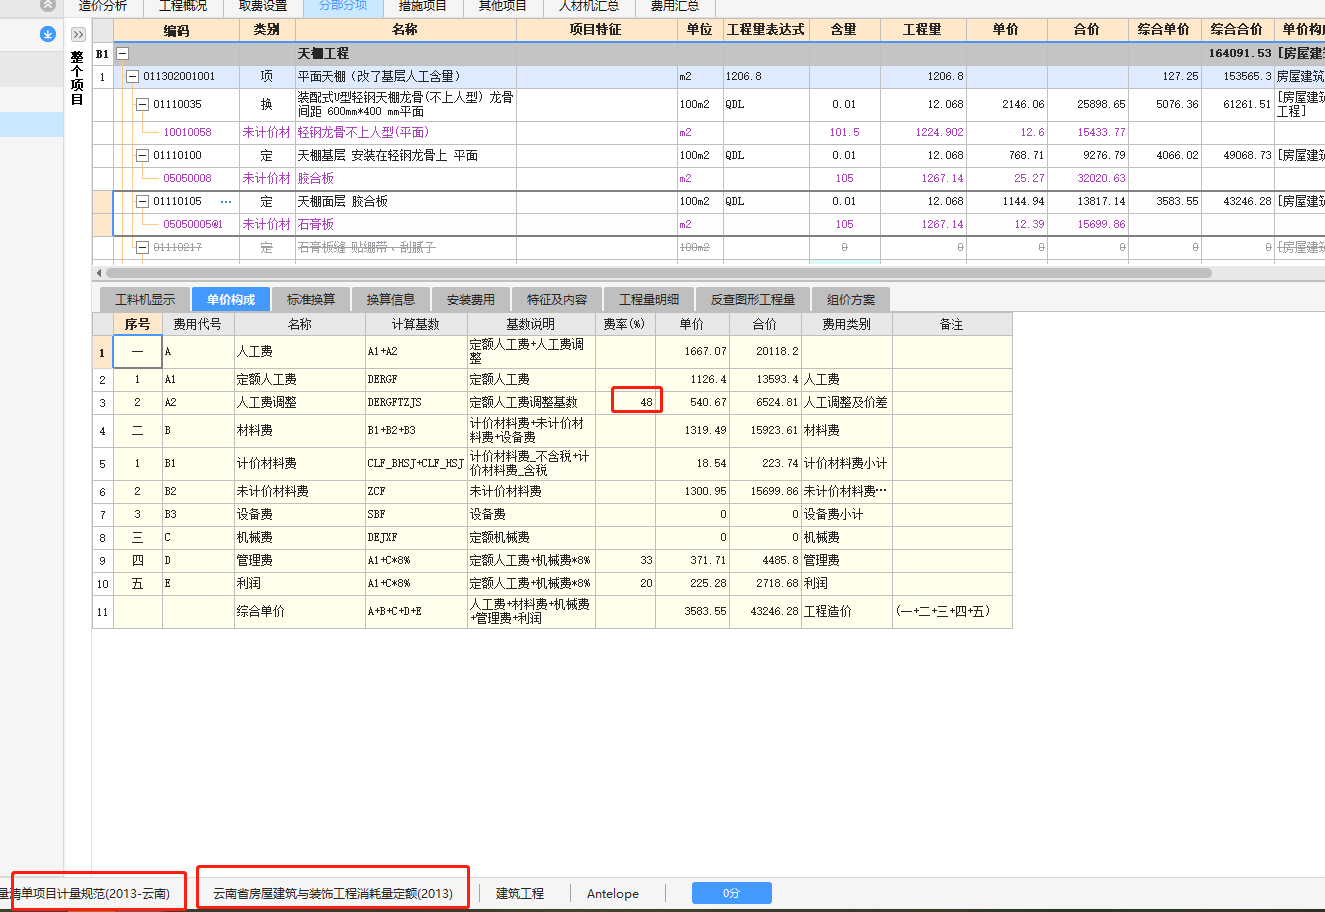The width and height of the screenshot is (1325, 912).
Task: Open the 造价分析 tab
Action: (x=103, y=6)
